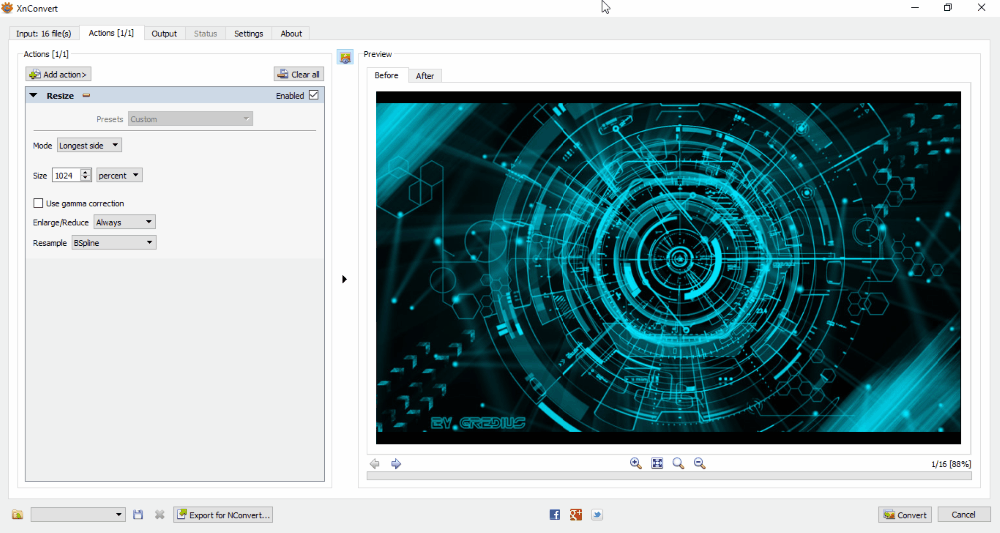
Task: Open the Enlarge/Reduce Always dropdown
Action: pos(124,223)
